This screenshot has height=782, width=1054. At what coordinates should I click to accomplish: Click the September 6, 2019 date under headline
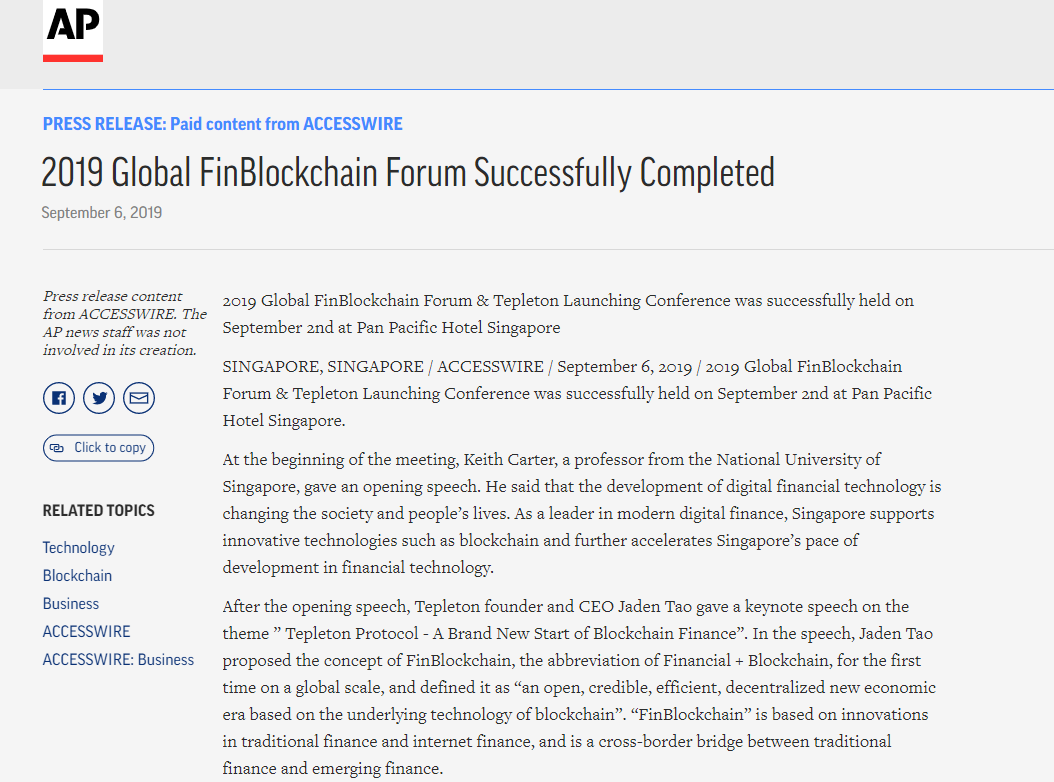pyautogui.click(x=101, y=212)
